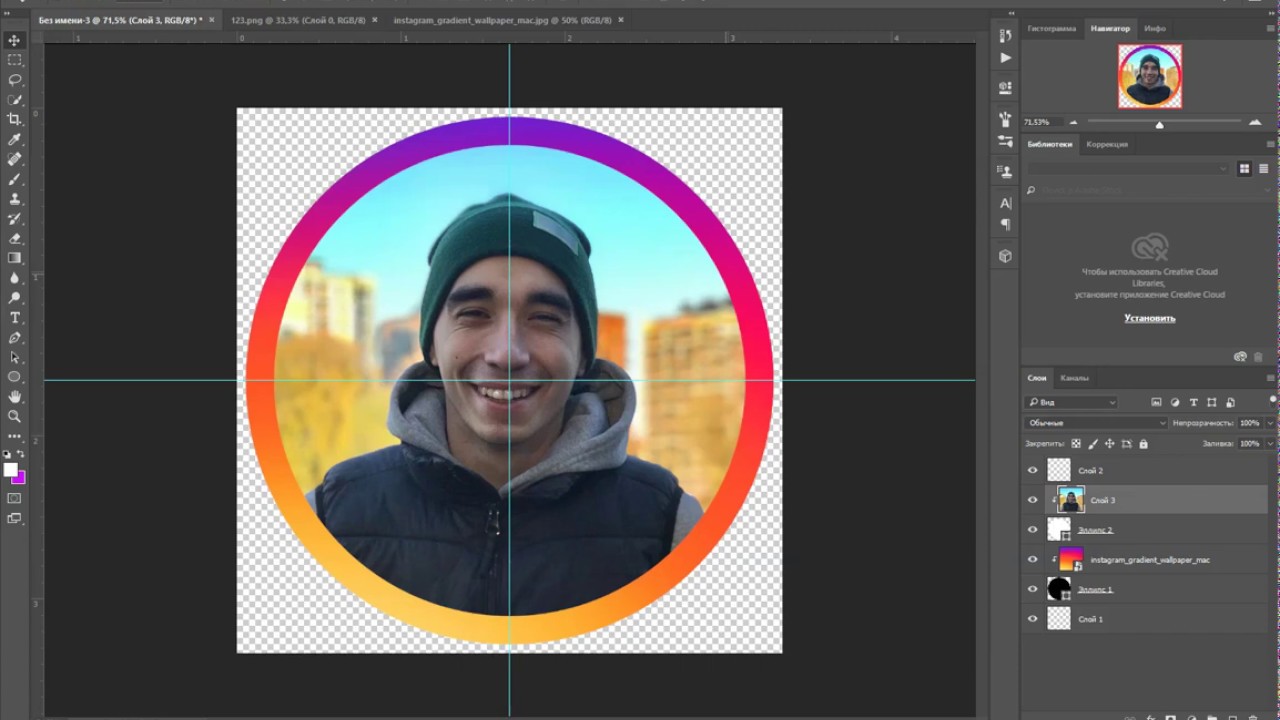
Task: Select the Path Selection tool
Action: click(14, 357)
